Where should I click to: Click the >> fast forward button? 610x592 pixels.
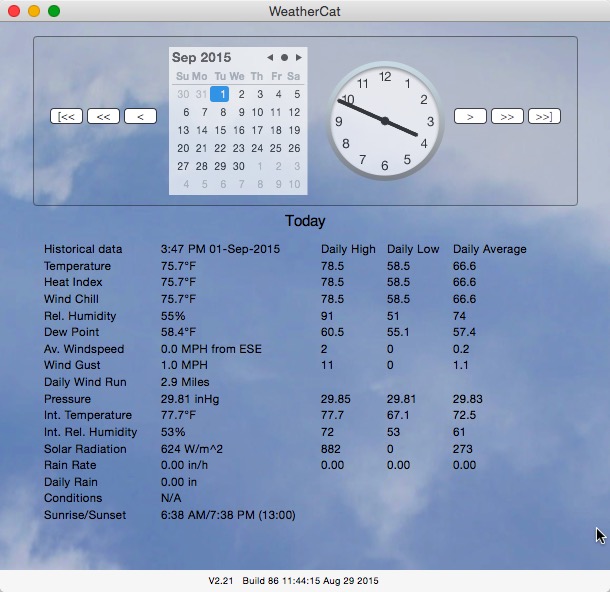[507, 116]
